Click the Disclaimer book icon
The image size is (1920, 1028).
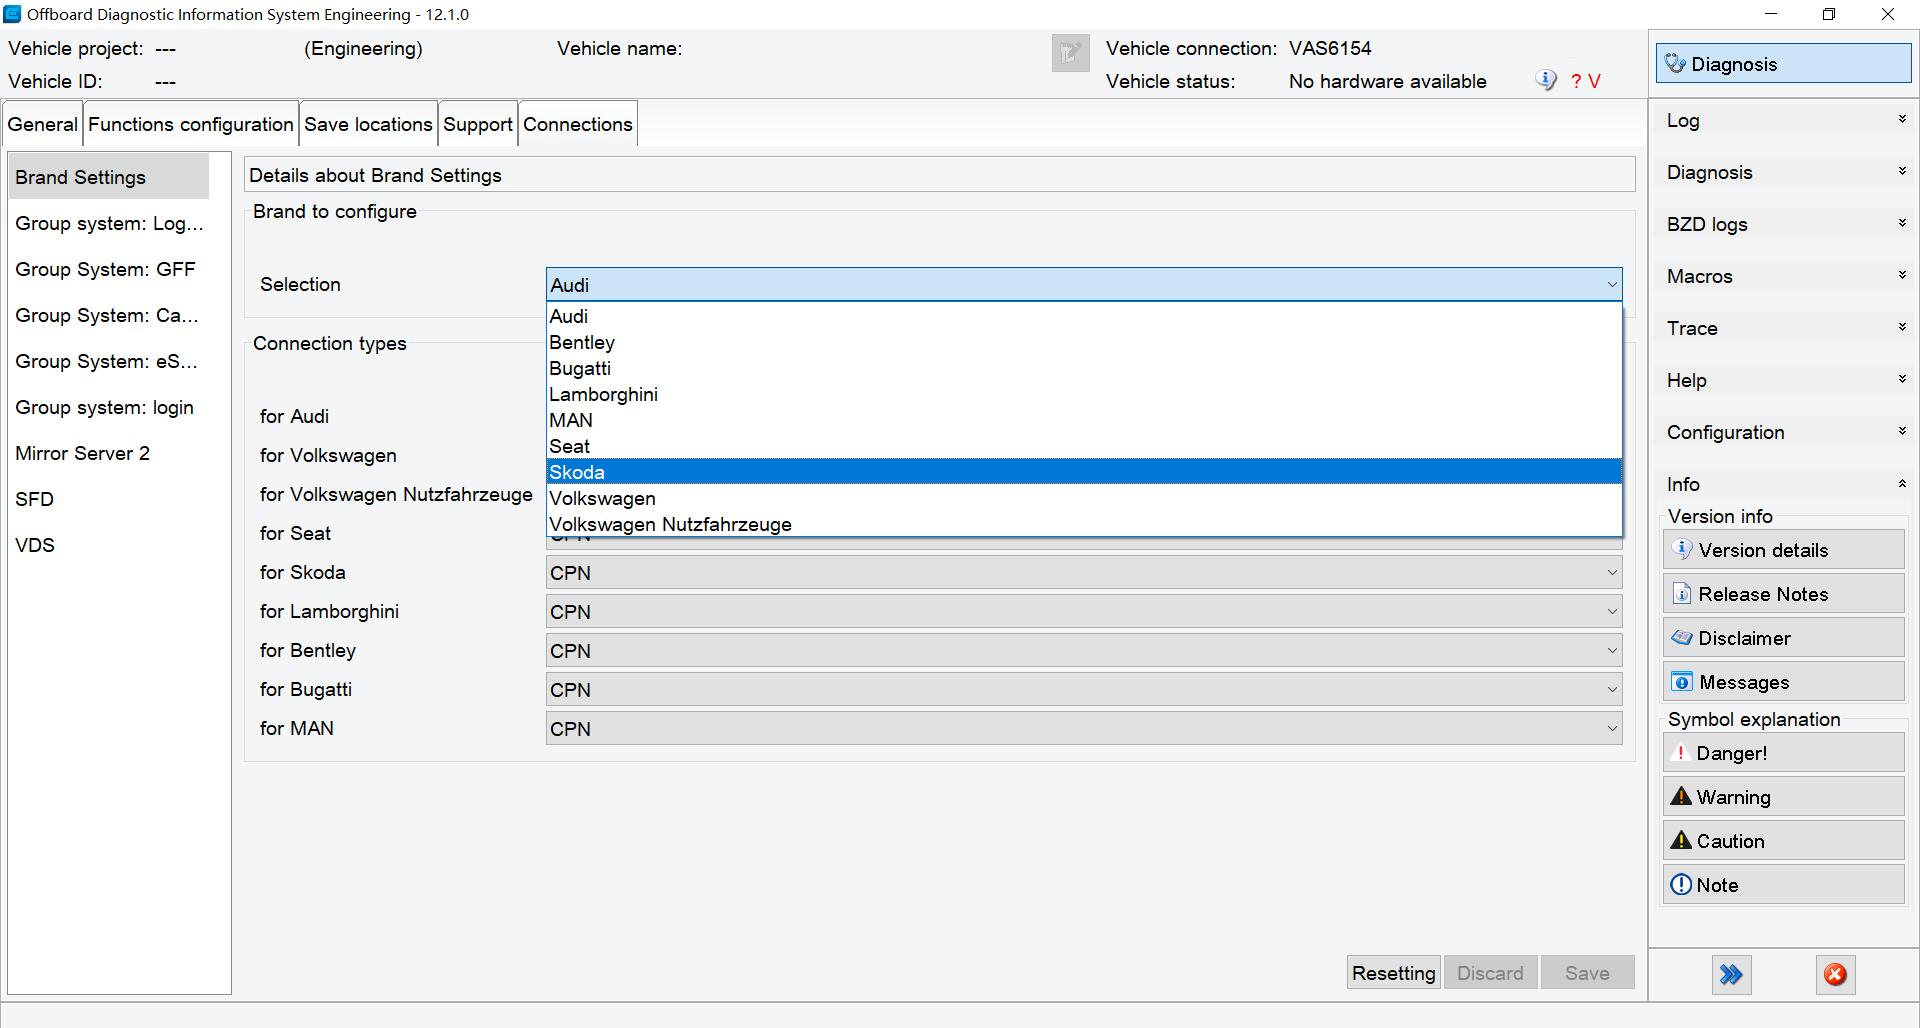click(1681, 637)
